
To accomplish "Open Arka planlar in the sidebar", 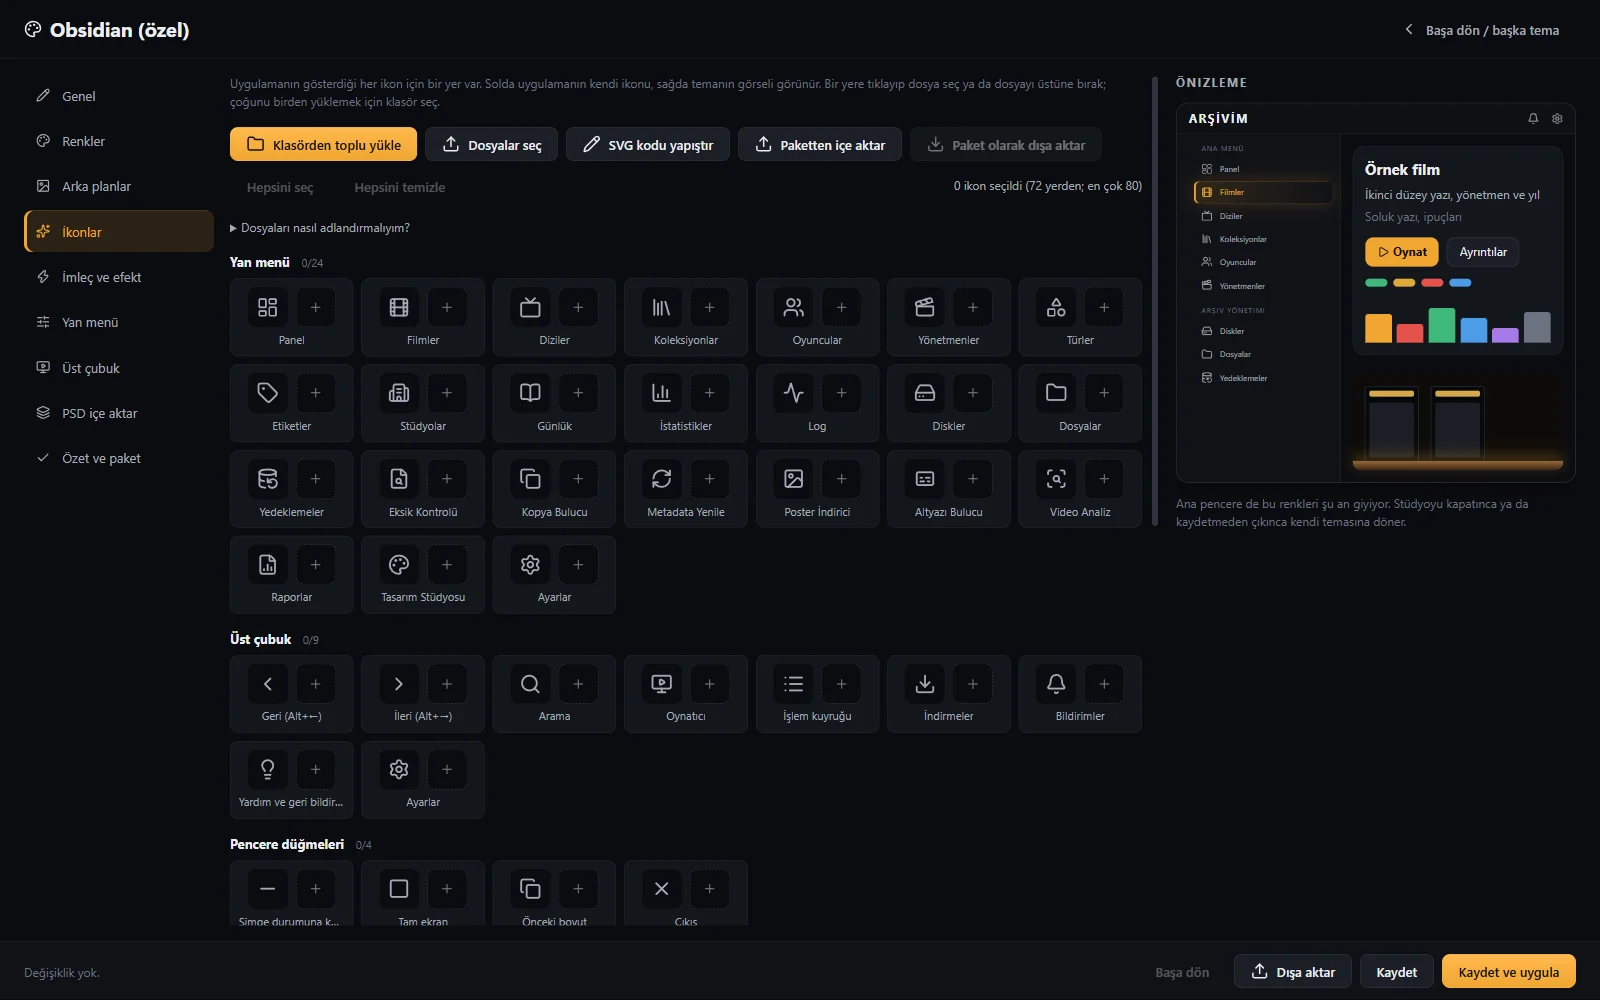I will [119, 186].
